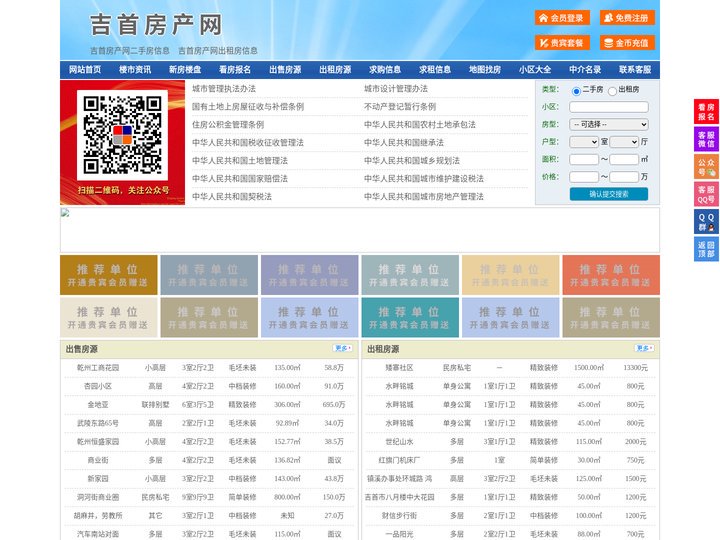Screen dimensions: 720x540
Task: Click the 返回顶部 back-to-top icon
Action: coord(706,249)
